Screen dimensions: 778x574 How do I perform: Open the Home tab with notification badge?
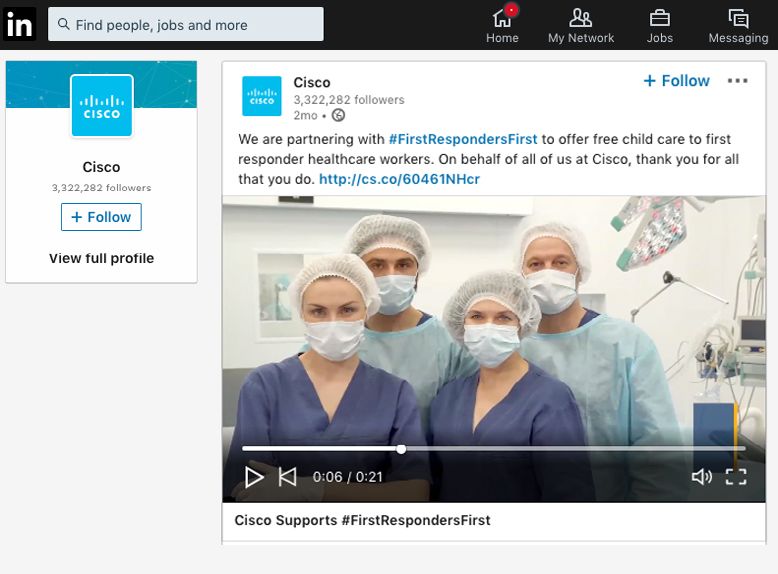pos(502,25)
